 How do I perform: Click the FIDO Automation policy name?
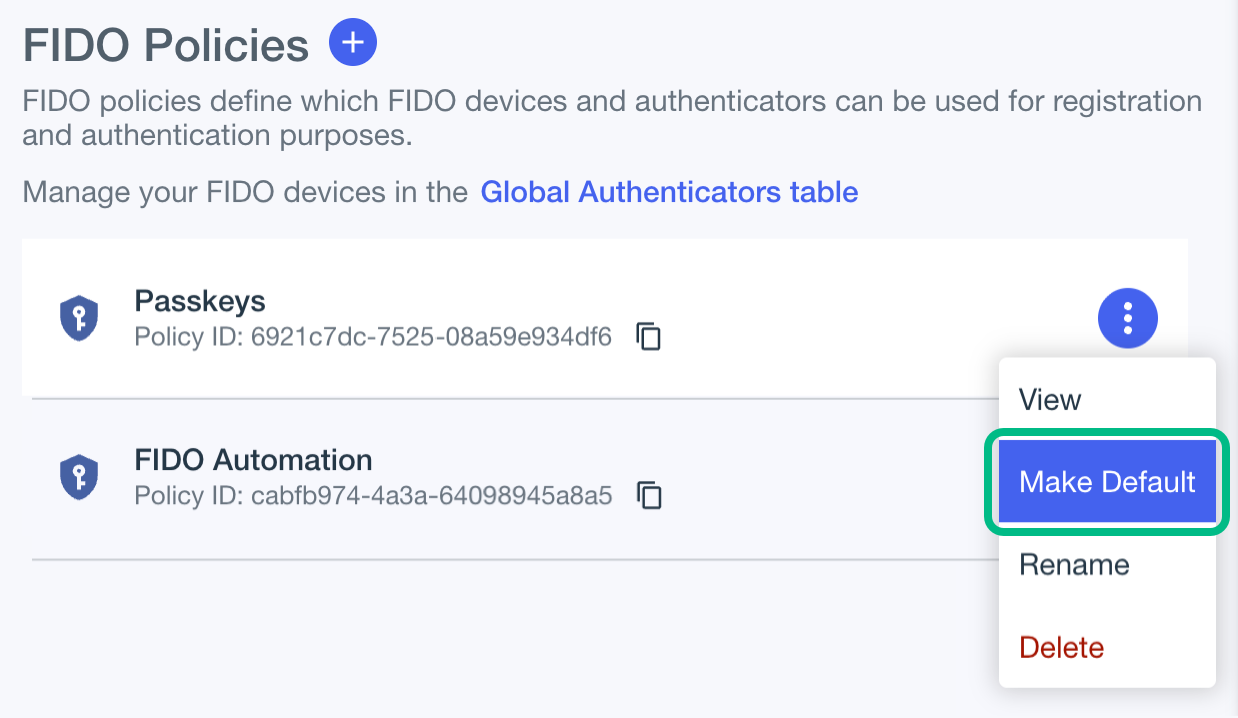coord(253,460)
